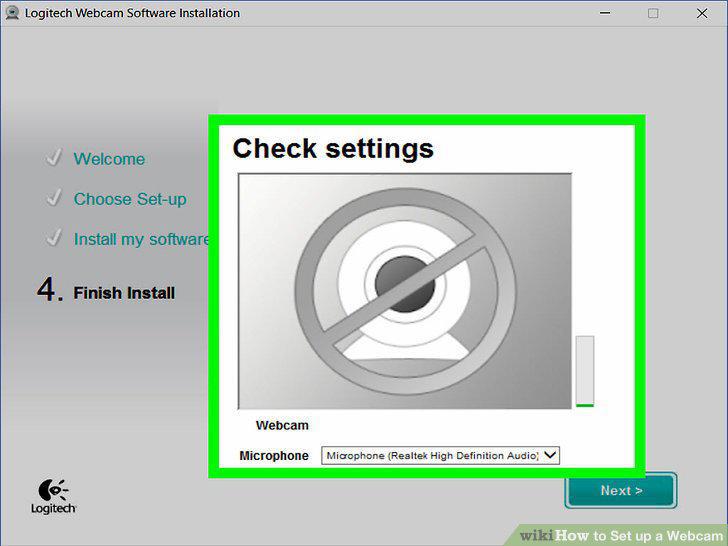Select the Choose Set-up step

click(130, 199)
